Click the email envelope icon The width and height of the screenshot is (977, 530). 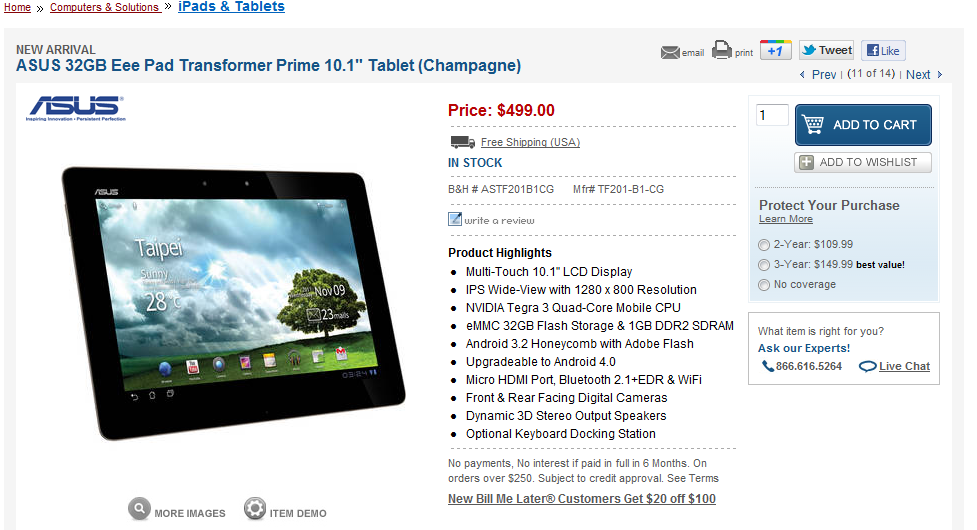click(670, 52)
